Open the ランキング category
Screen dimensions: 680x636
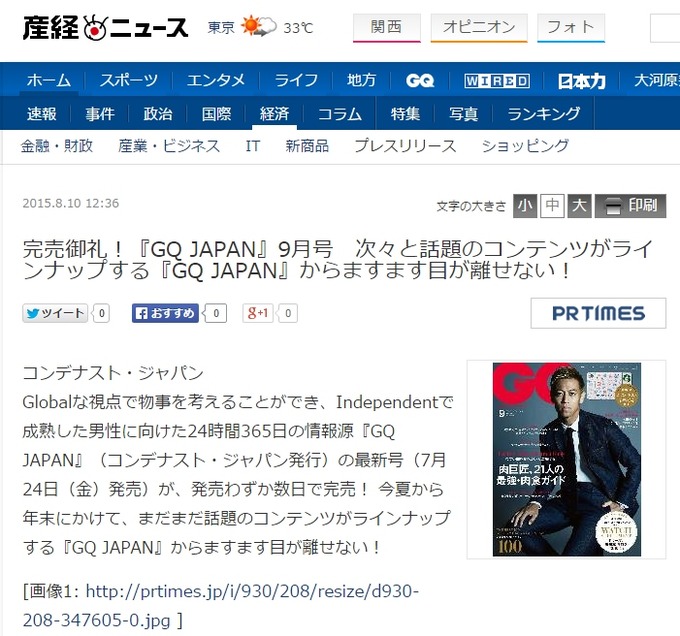tap(543, 114)
